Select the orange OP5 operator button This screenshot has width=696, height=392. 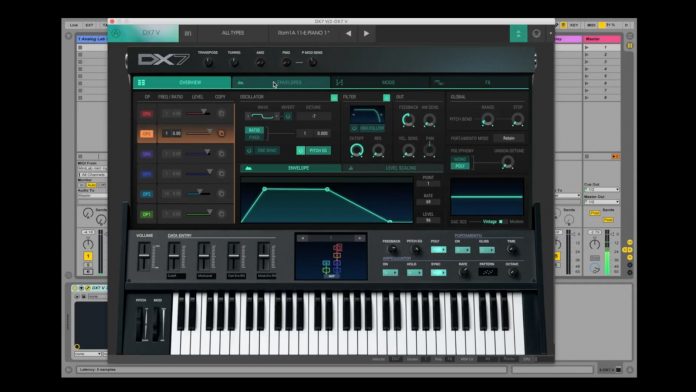tap(147, 134)
